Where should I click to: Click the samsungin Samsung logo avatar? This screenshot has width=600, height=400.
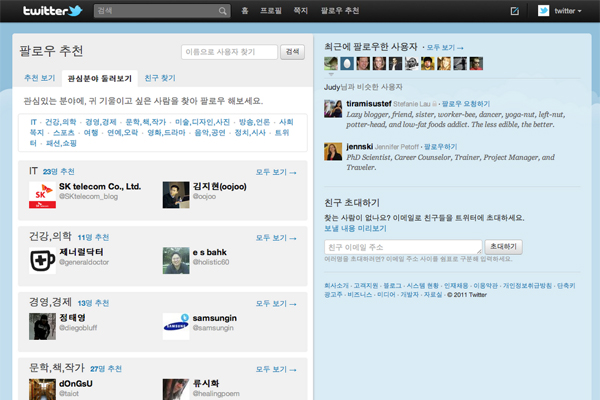point(175,326)
